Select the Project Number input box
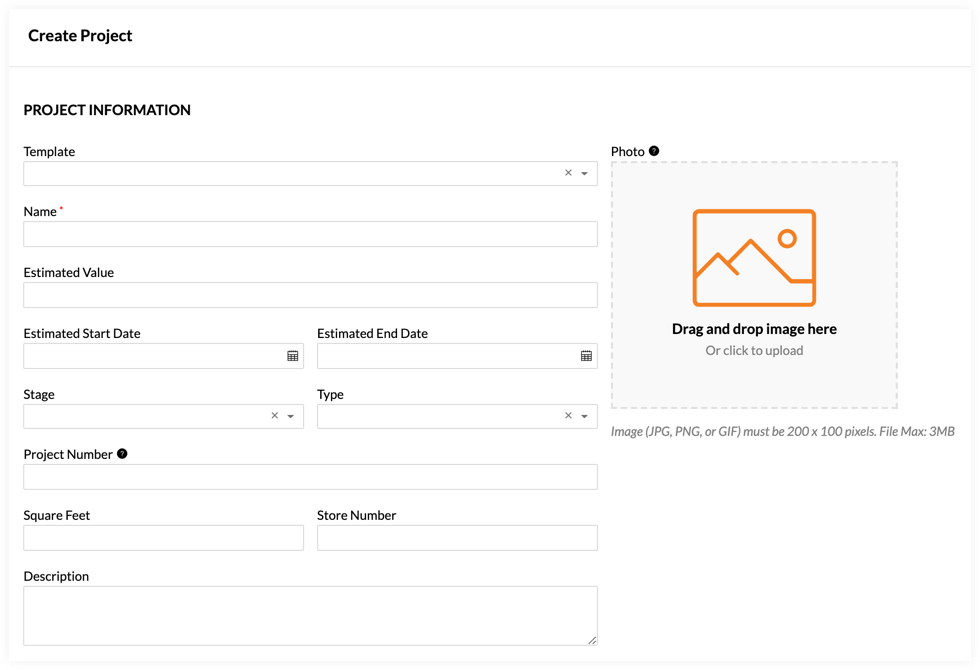980x670 pixels. click(x=310, y=477)
